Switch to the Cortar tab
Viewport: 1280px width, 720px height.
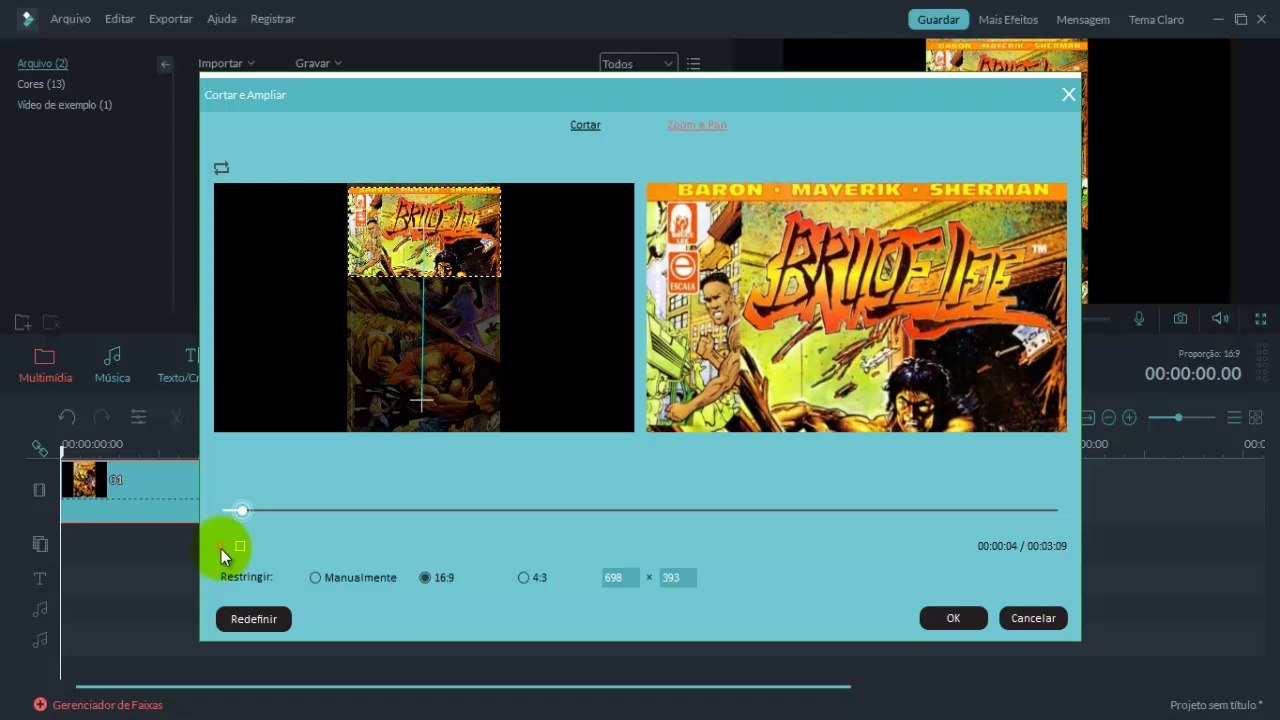pos(585,125)
